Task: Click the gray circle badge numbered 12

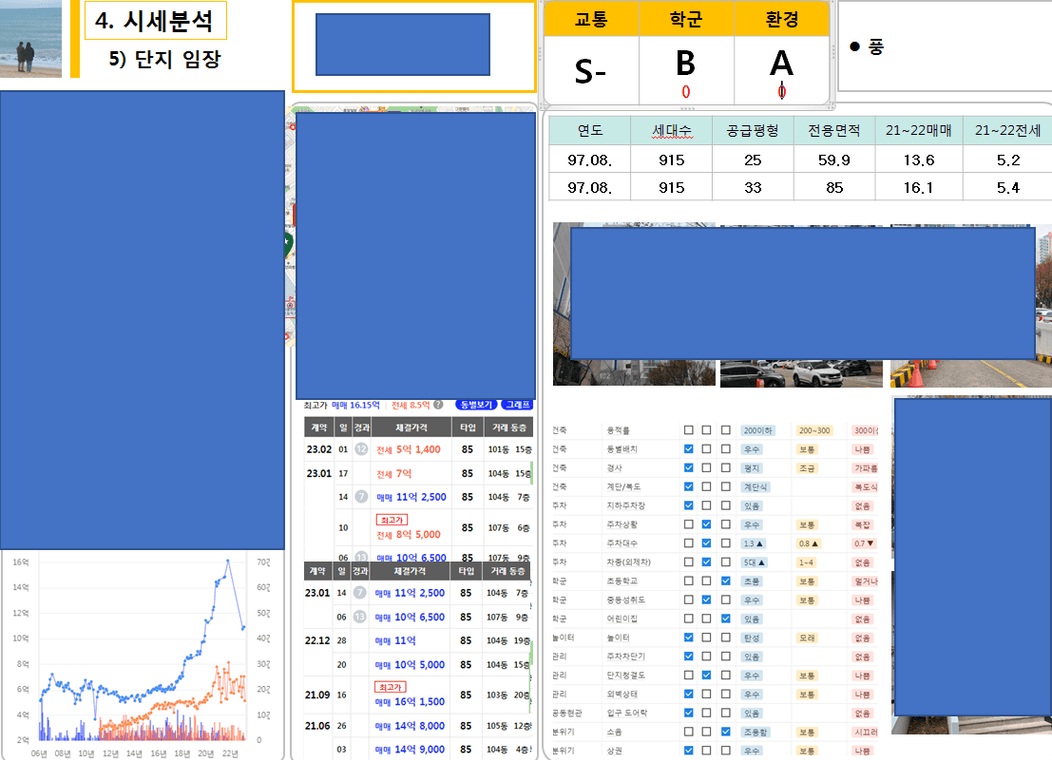Action: coord(361,449)
